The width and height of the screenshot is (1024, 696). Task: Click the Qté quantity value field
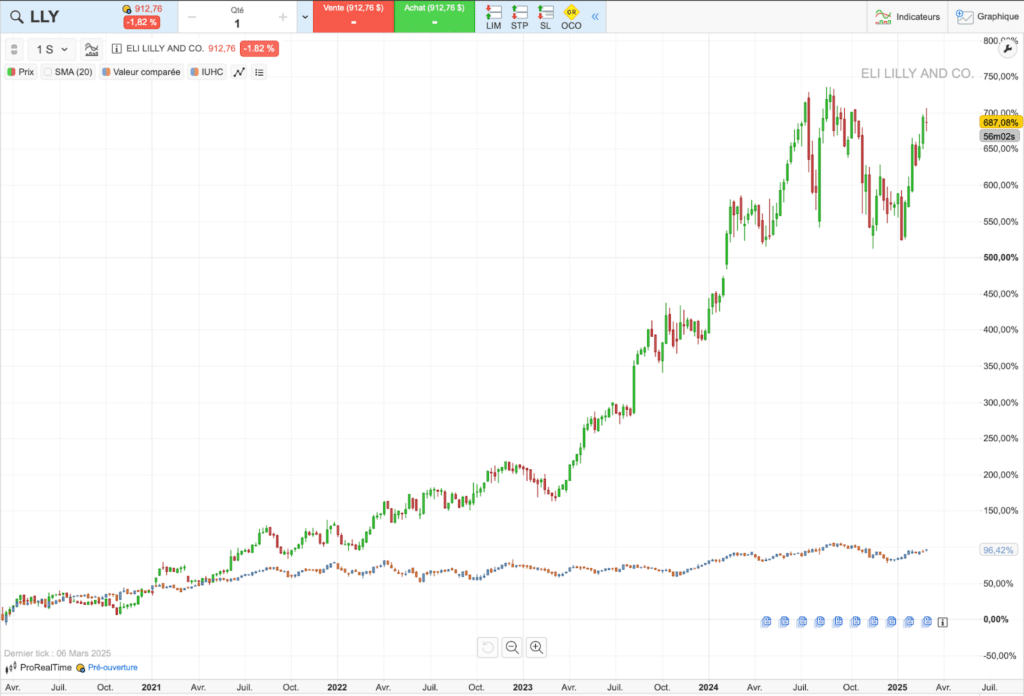click(x=237, y=24)
